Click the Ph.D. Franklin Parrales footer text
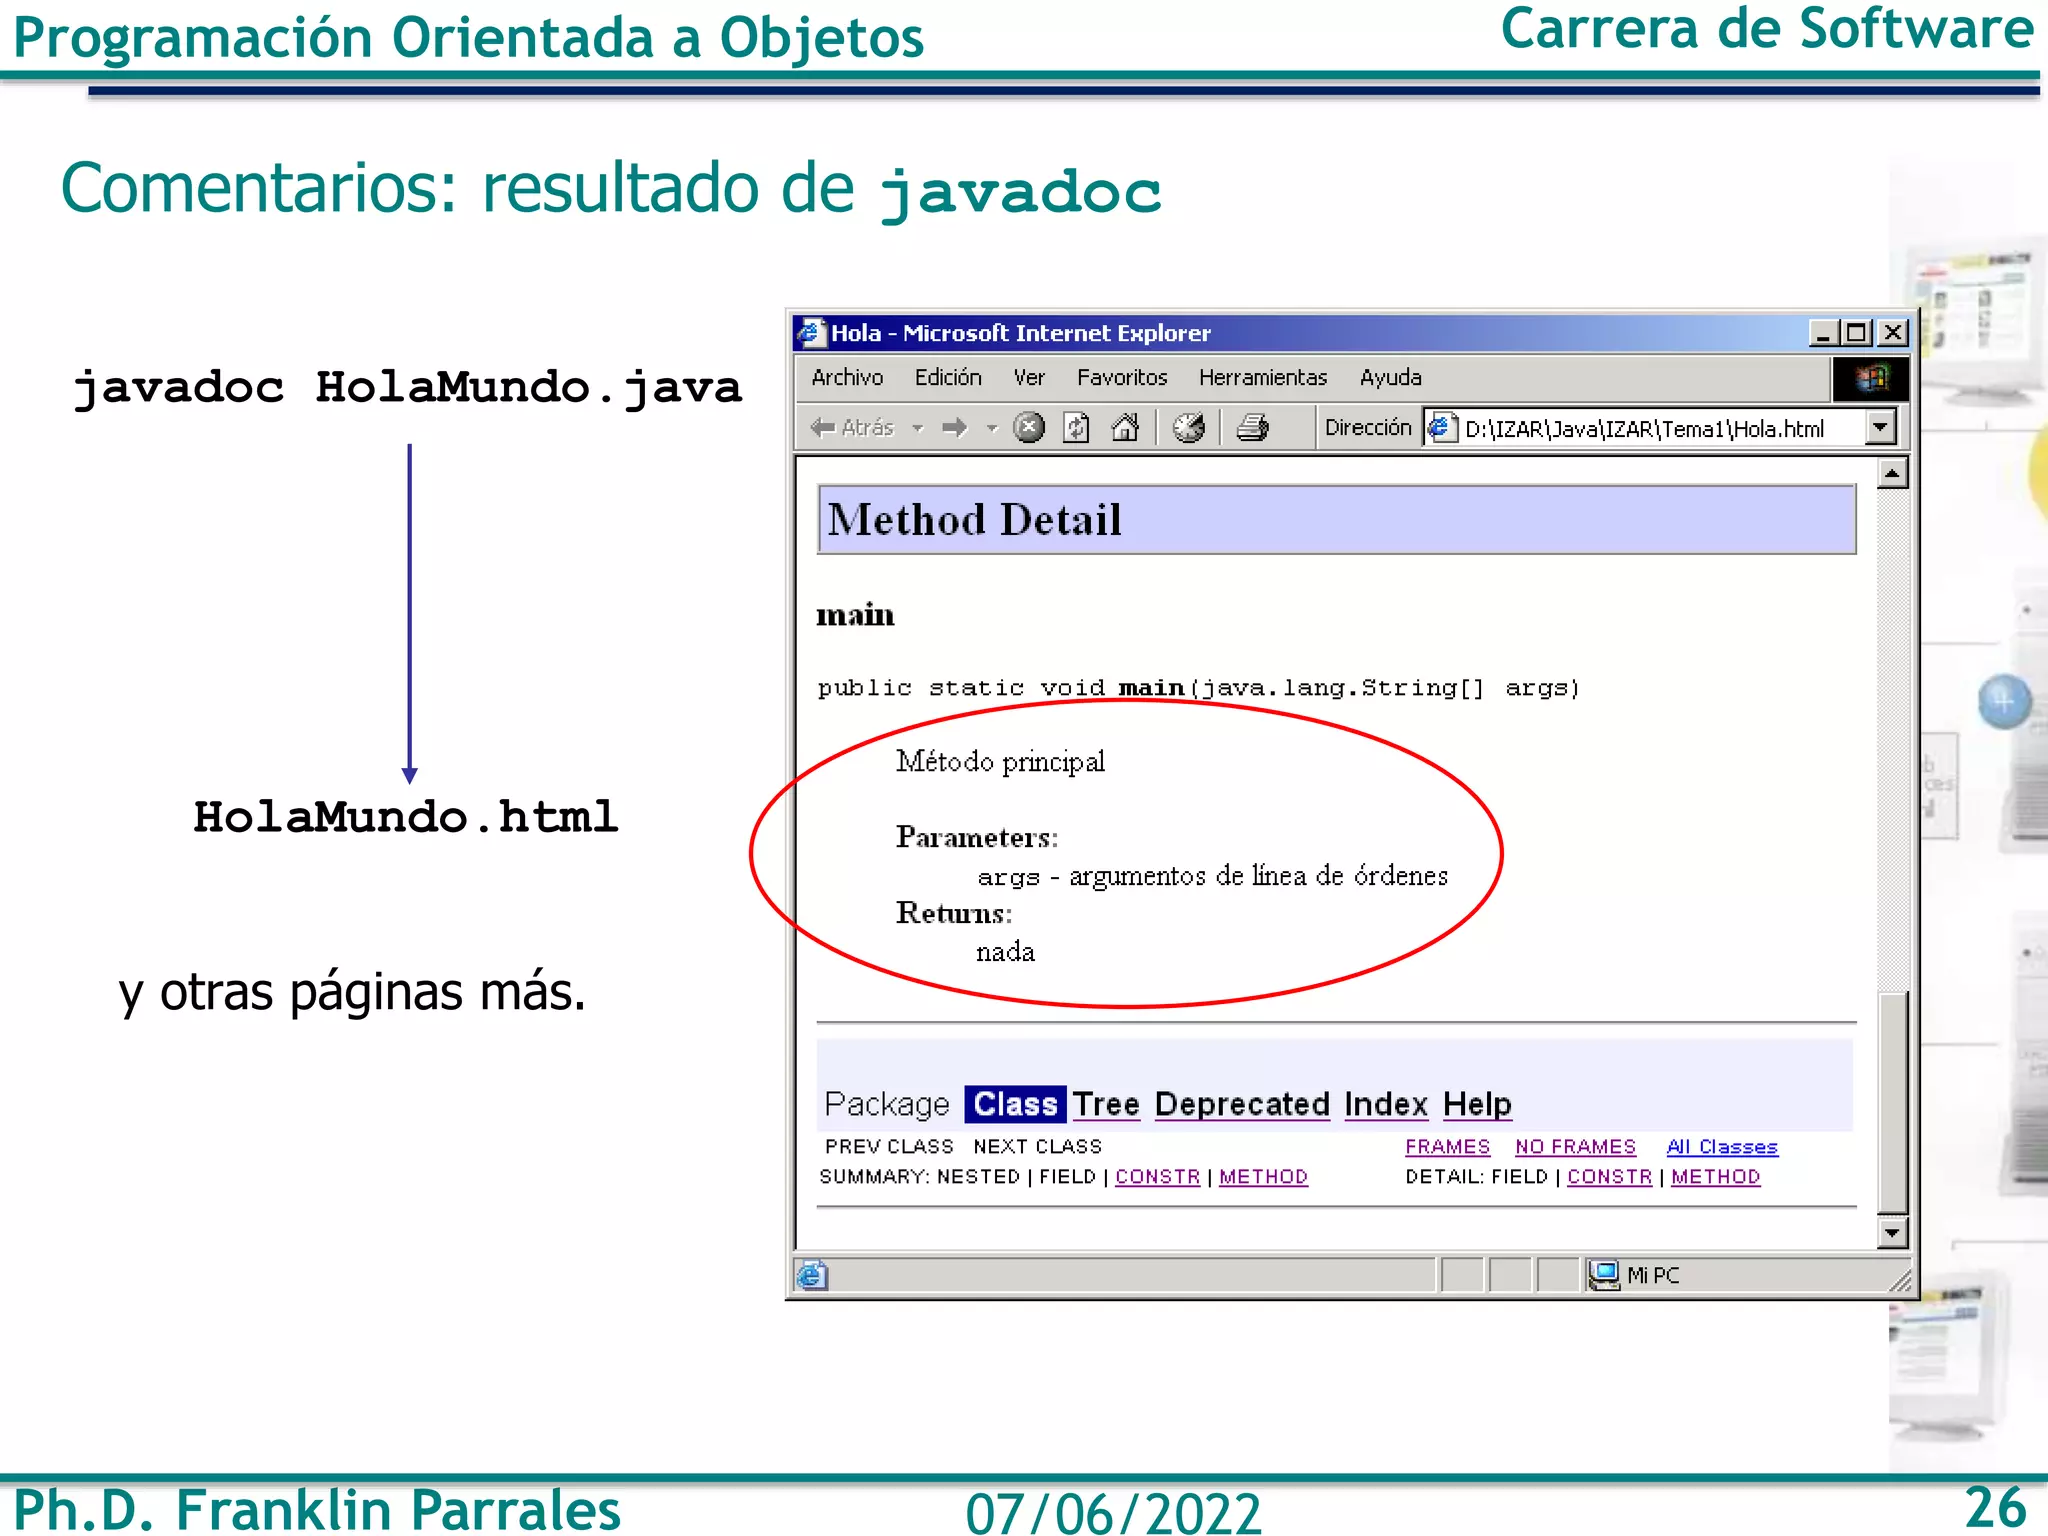The image size is (2048, 1536). 317,1510
